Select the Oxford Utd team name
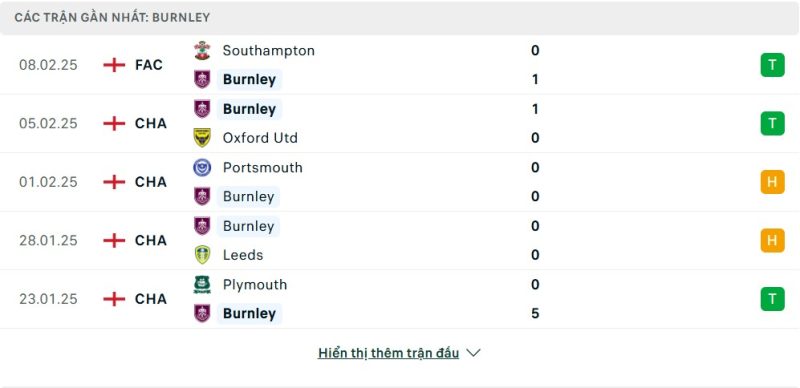The width and height of the screenshot is (800, 388). (260, 138)
